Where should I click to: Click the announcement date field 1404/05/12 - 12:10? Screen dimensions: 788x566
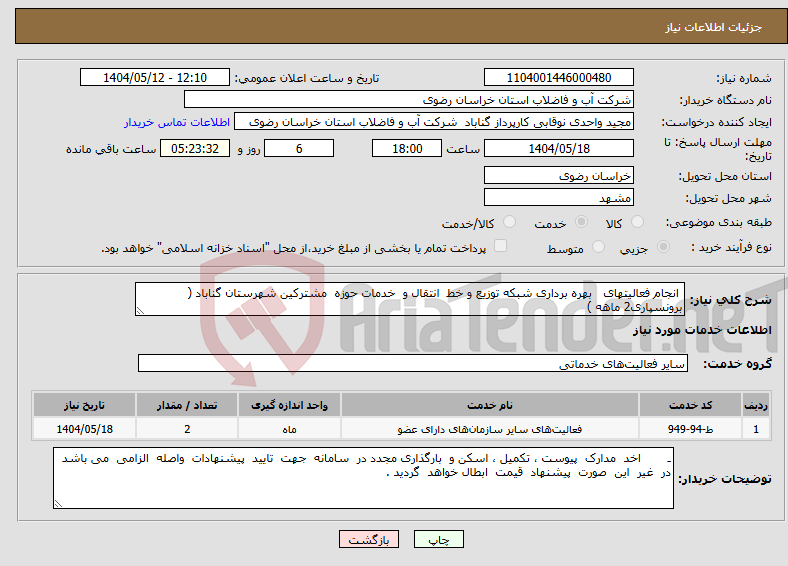point(155,77)
